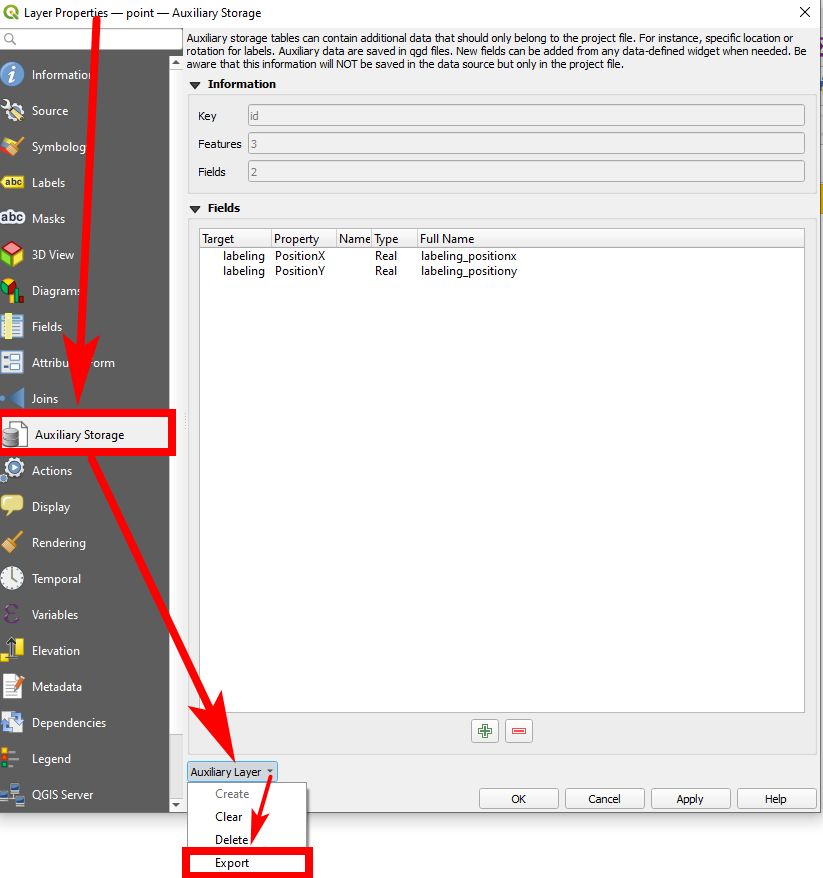
Task: Open the Legend list icon
Action: point(11,758)
